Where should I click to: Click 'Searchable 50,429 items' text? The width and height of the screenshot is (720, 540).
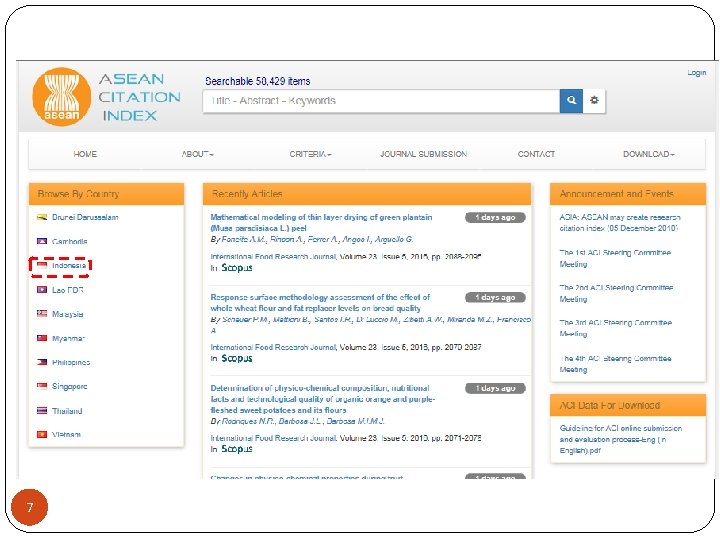[x=258, y=81]
